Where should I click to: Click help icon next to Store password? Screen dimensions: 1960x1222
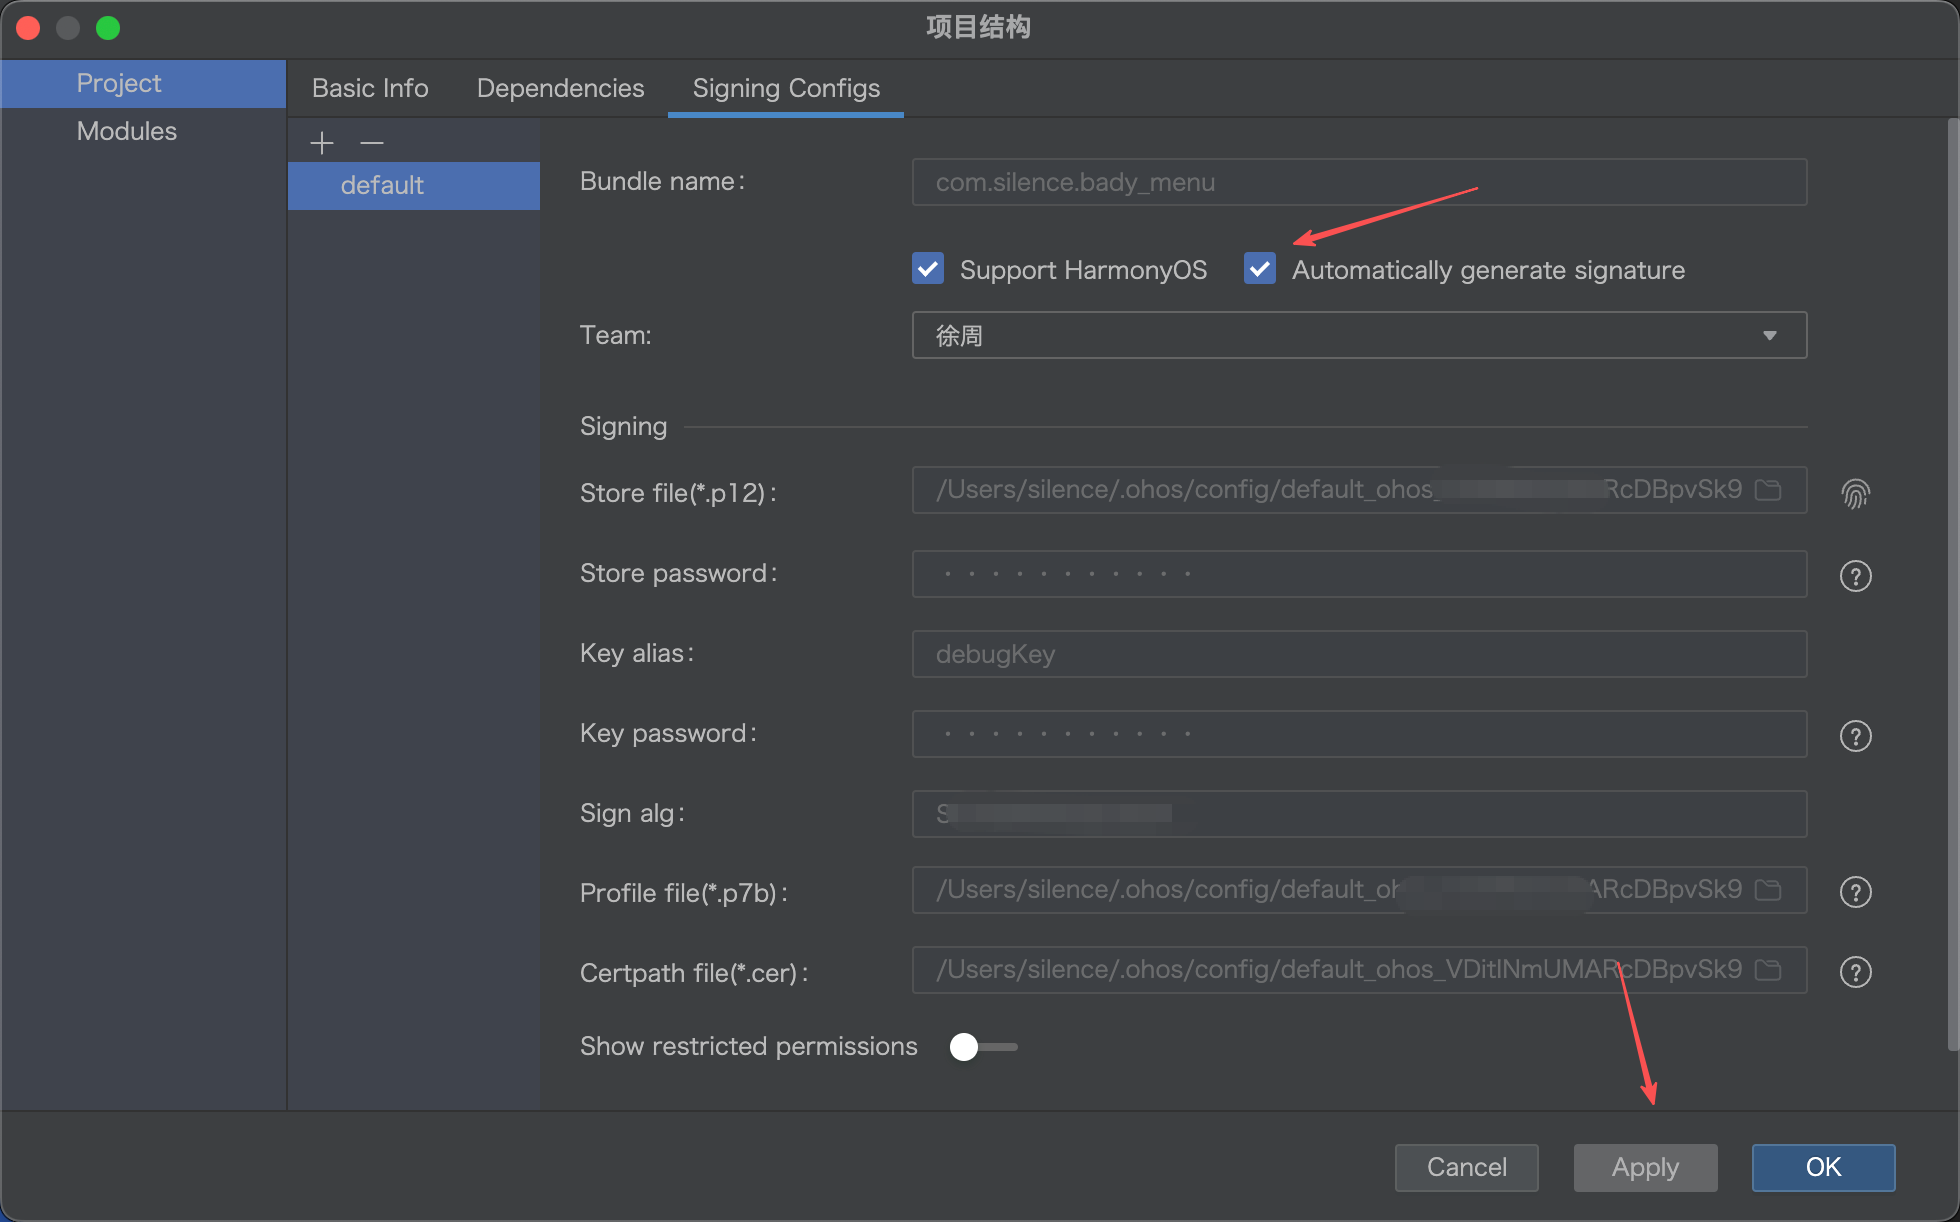[x=1855, y=576]
